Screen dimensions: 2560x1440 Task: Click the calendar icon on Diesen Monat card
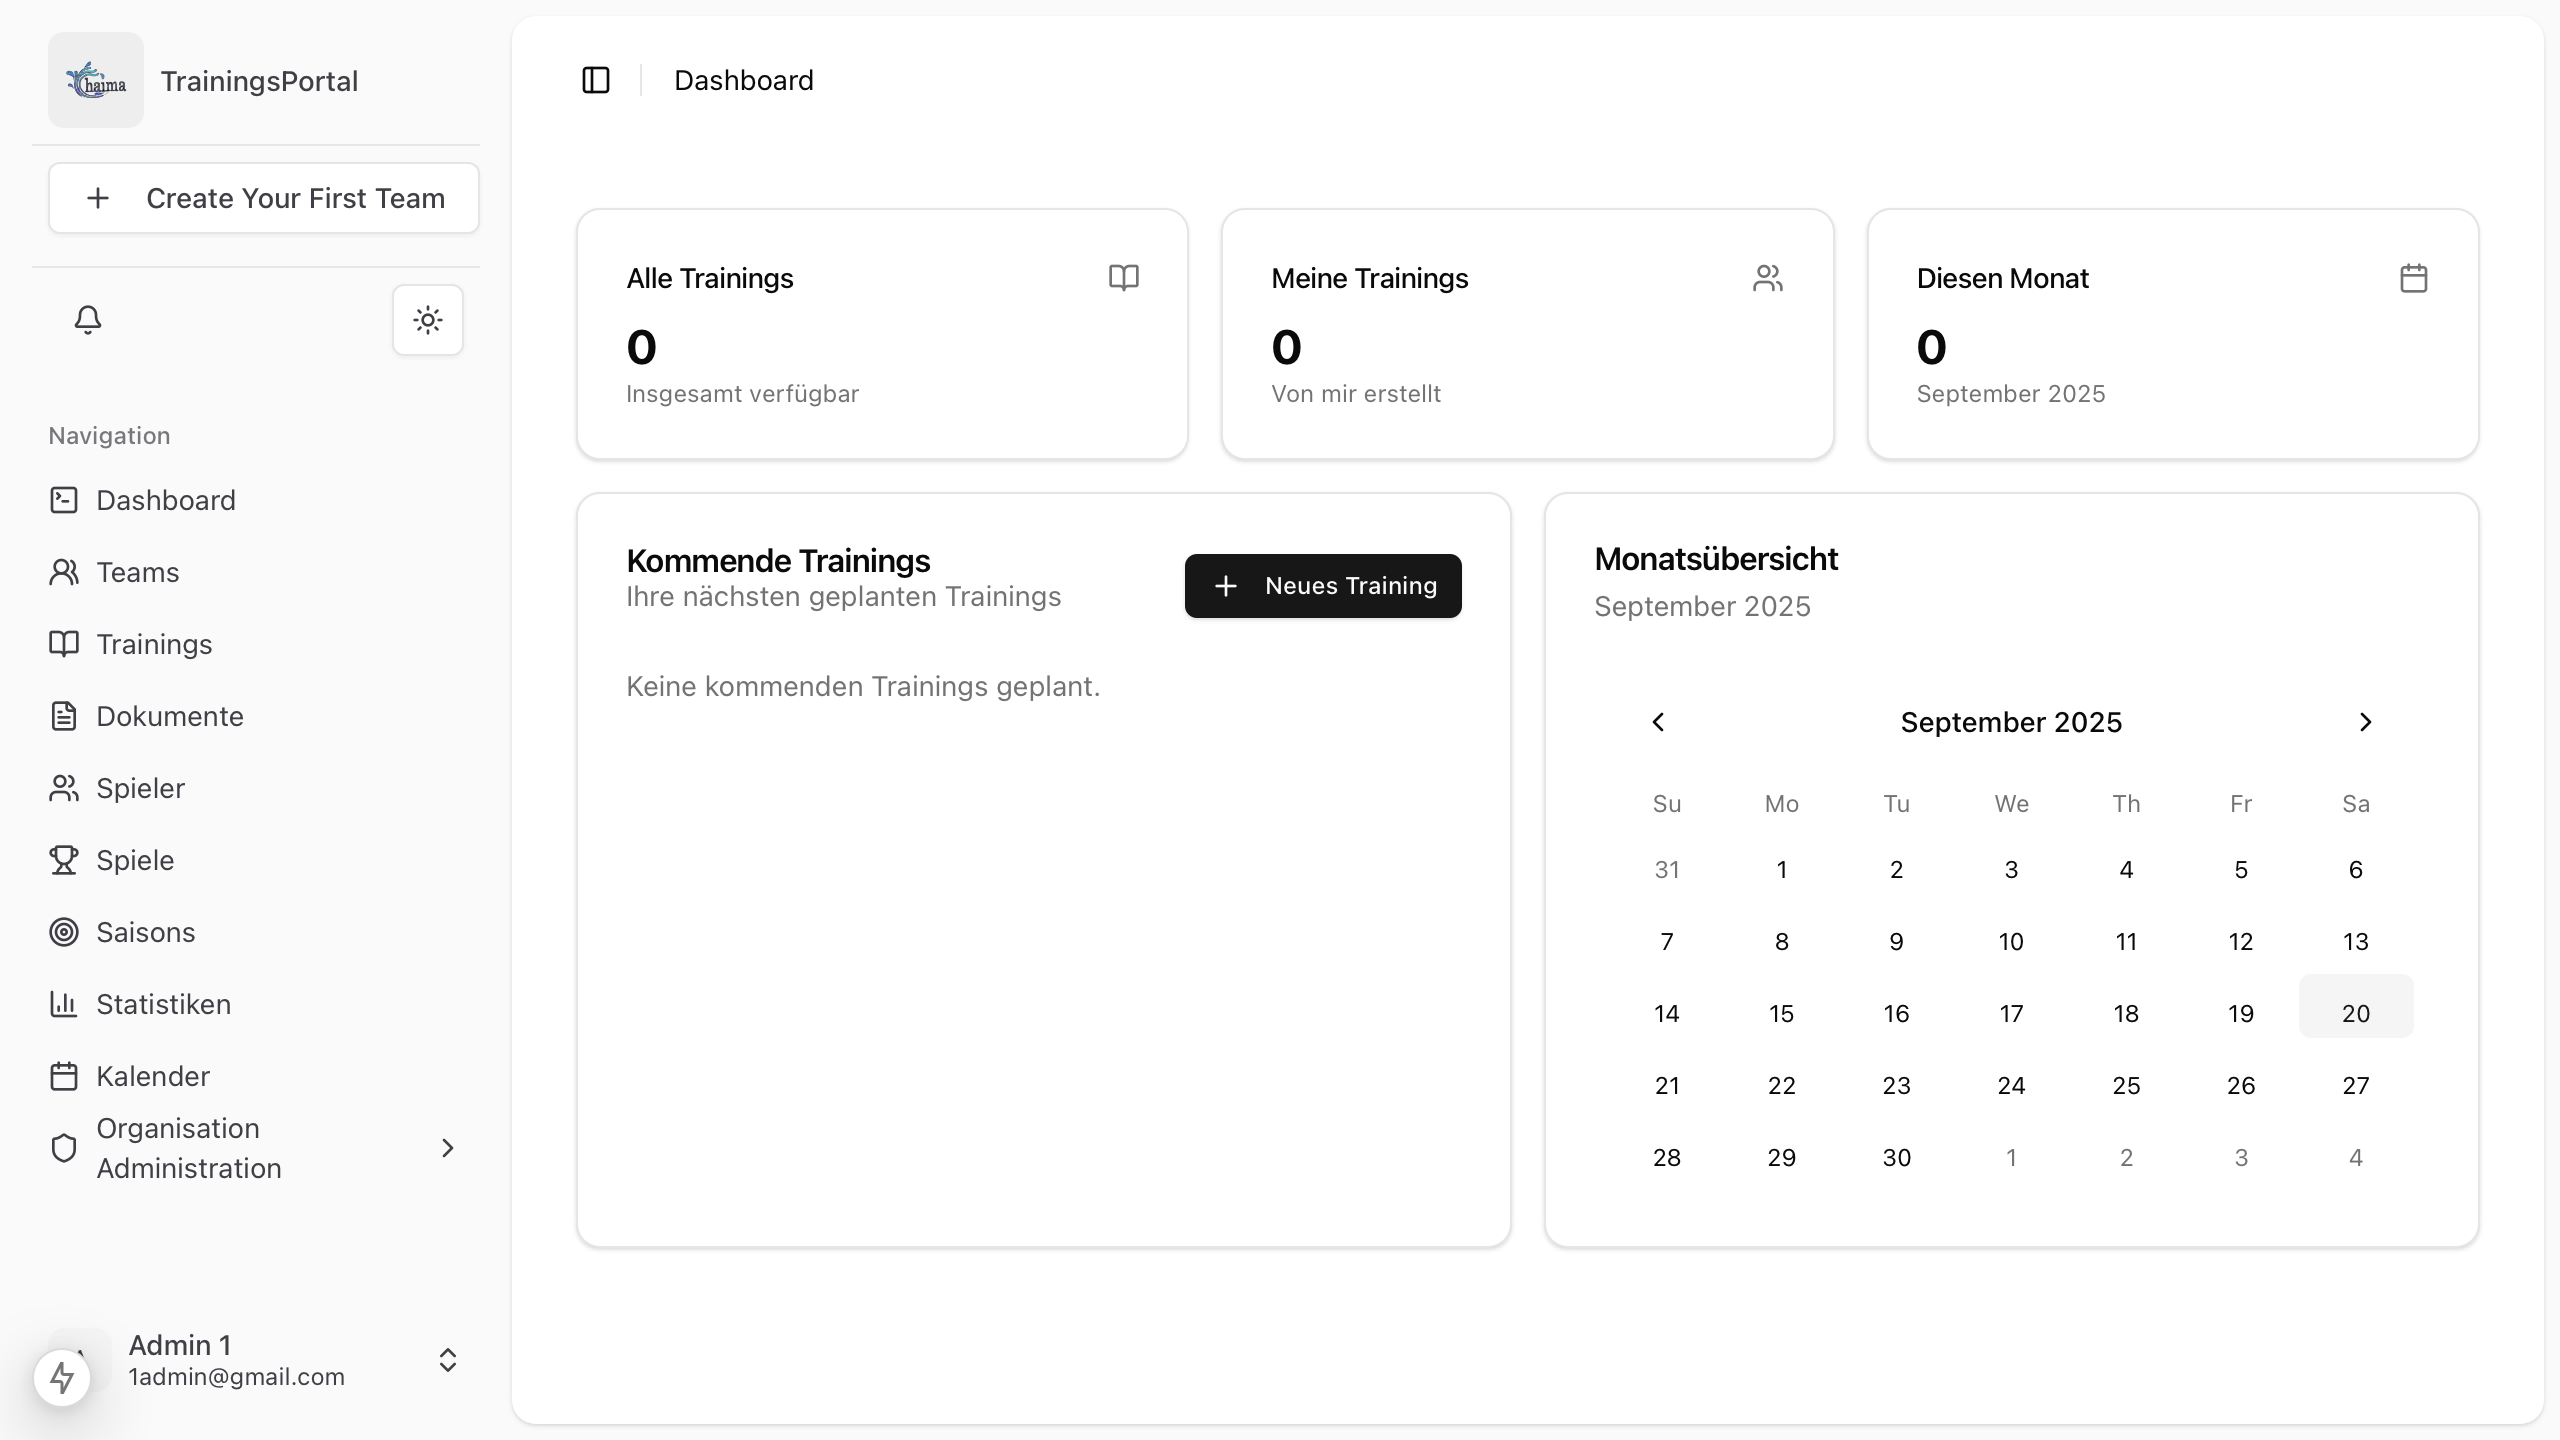coord(2414,278)
